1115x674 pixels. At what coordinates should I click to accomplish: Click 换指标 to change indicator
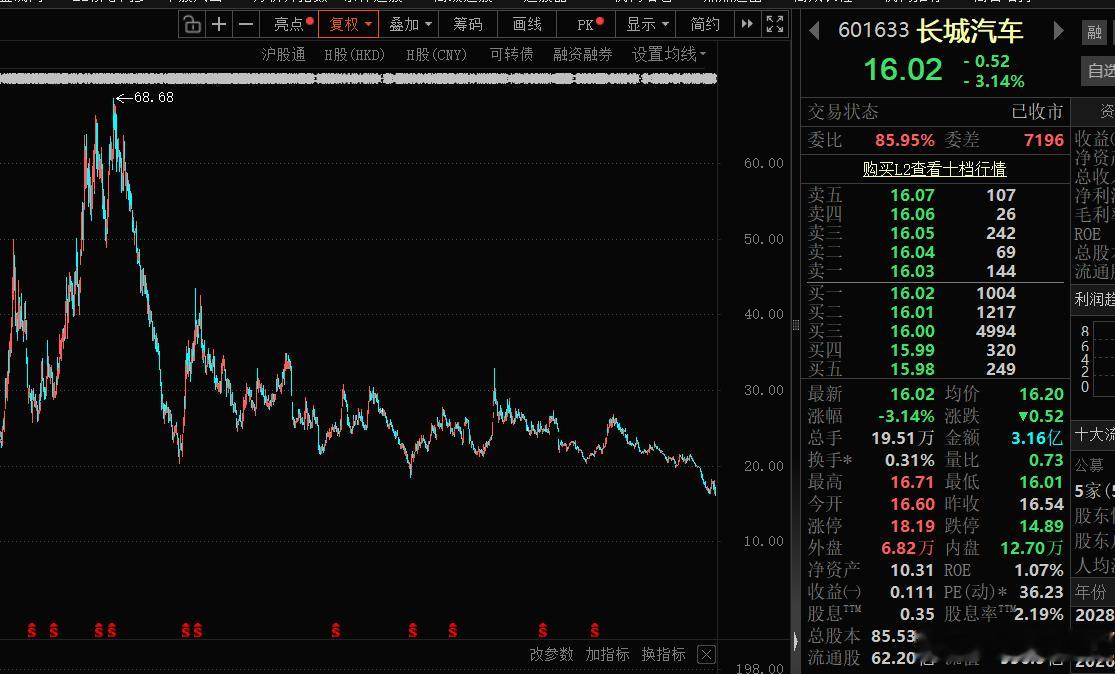pos(663,654)
